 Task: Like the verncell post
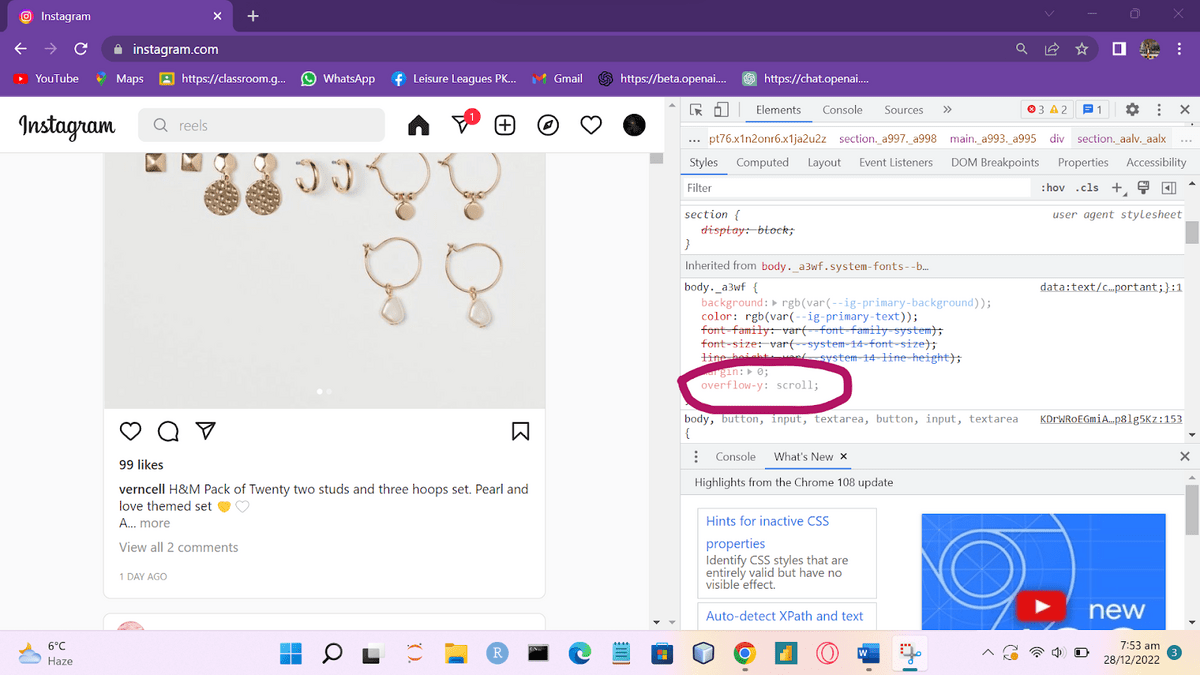[130, 431]
